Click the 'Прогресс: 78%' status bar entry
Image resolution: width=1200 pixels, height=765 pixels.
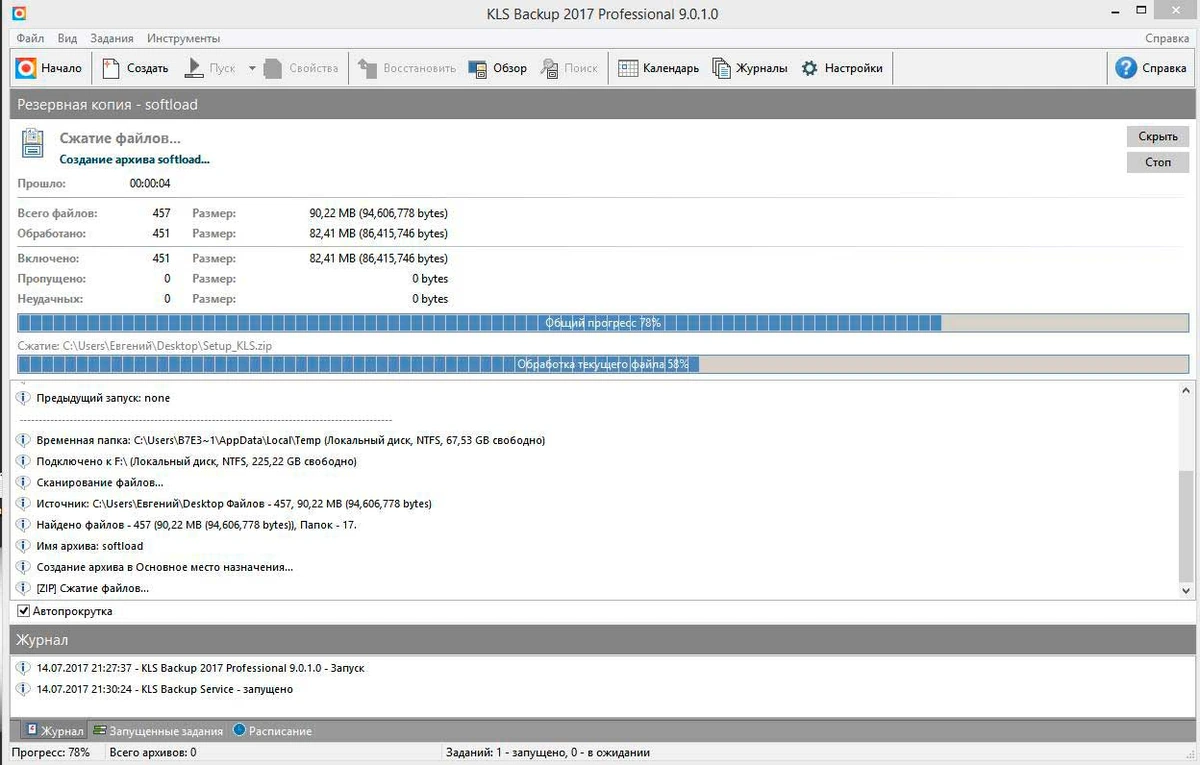52,752
